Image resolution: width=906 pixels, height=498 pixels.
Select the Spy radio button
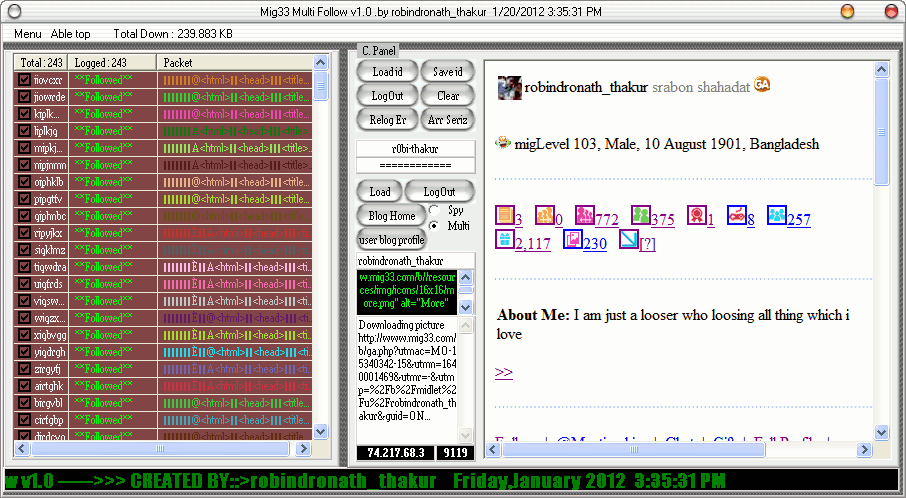pos(434,210)
